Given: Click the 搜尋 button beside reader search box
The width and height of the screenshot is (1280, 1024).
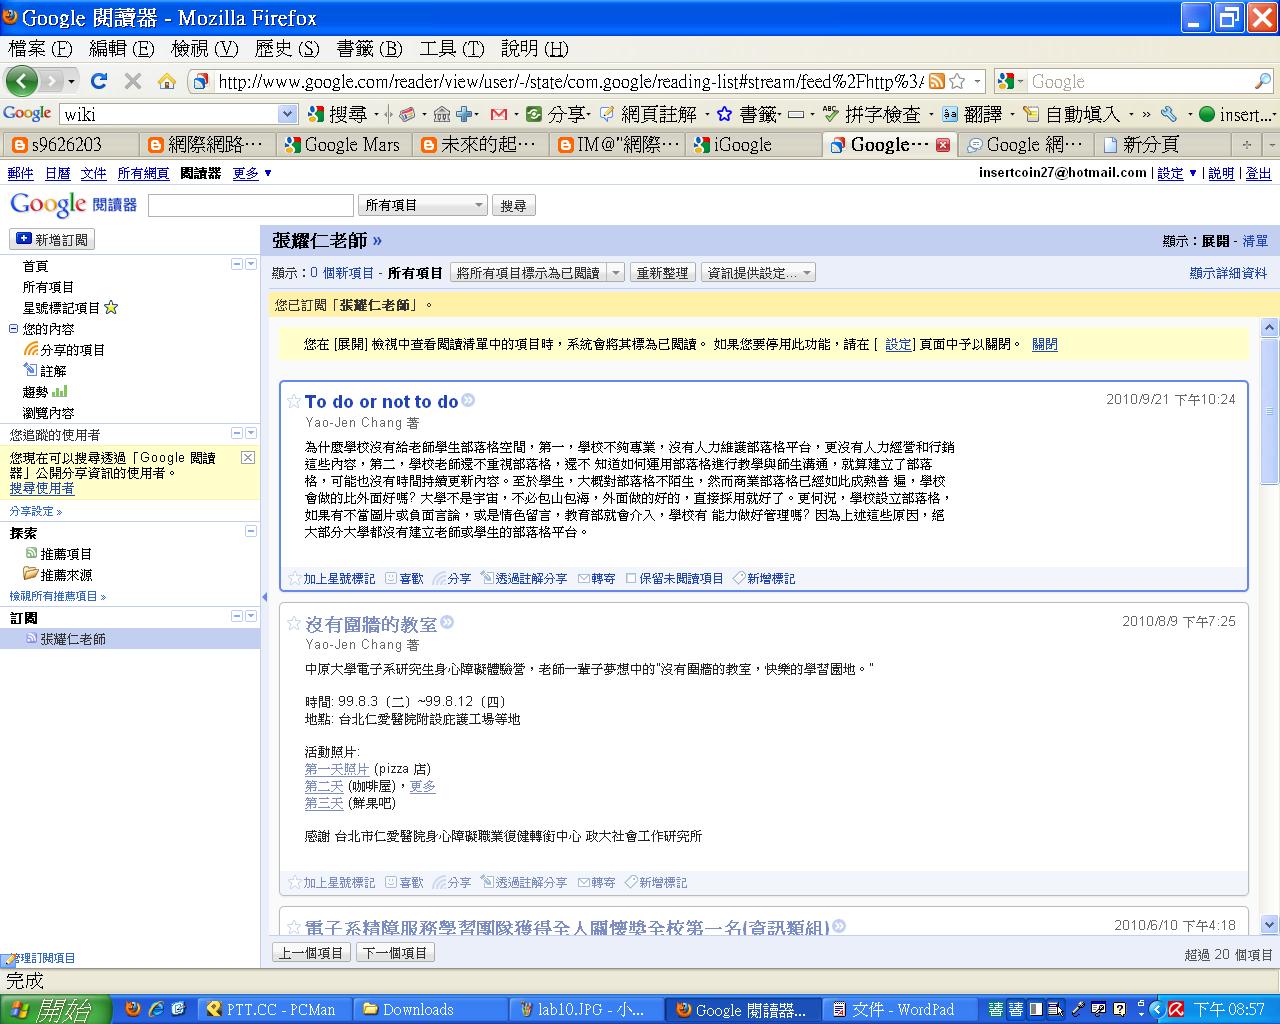Looking at the screenshot, I should click(513, 205).
